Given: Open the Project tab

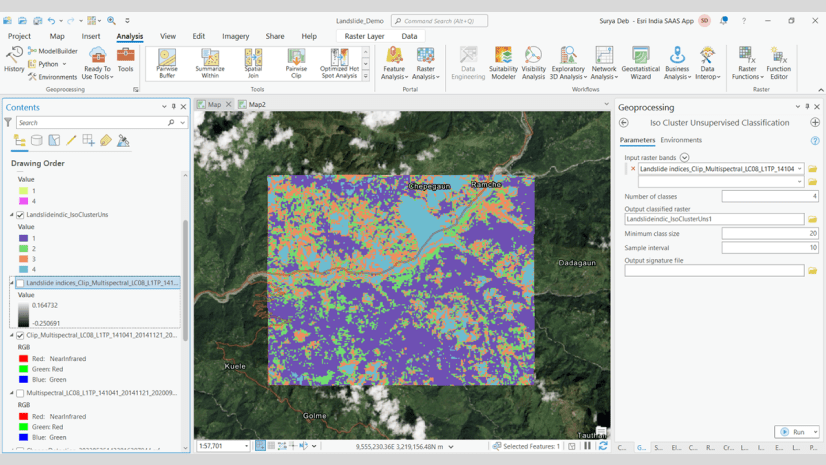Looking at the screenshot, I should click(x=19, y=36).
